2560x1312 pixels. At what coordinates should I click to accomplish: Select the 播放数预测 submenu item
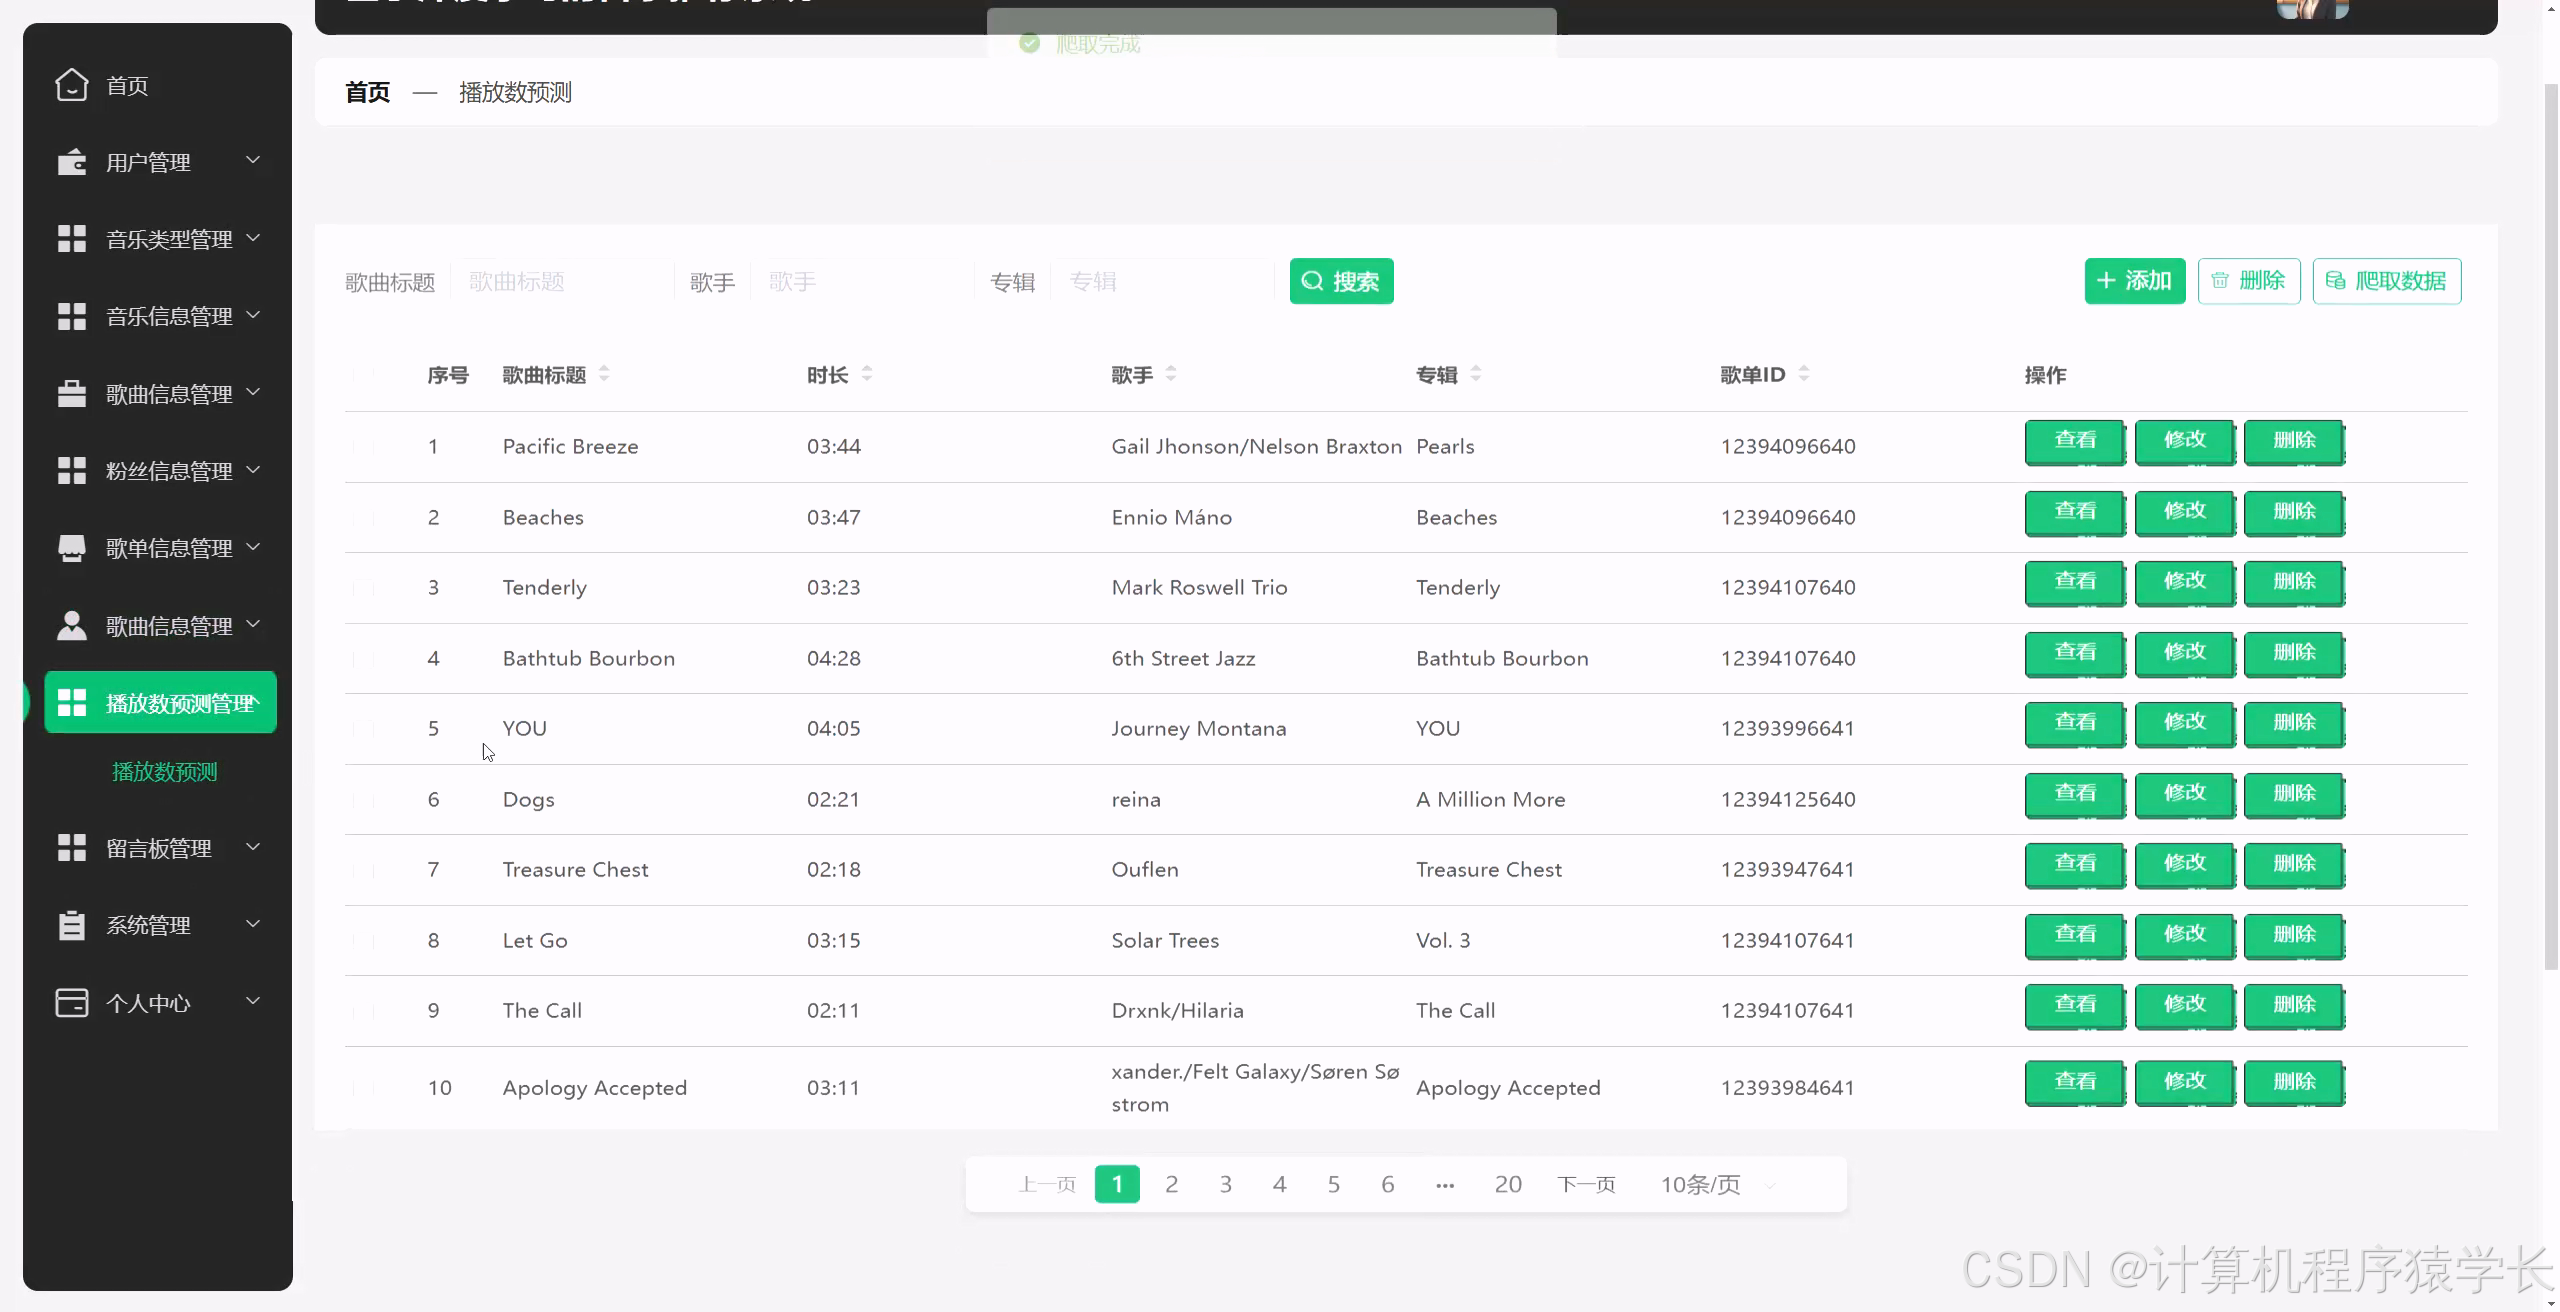165,772
